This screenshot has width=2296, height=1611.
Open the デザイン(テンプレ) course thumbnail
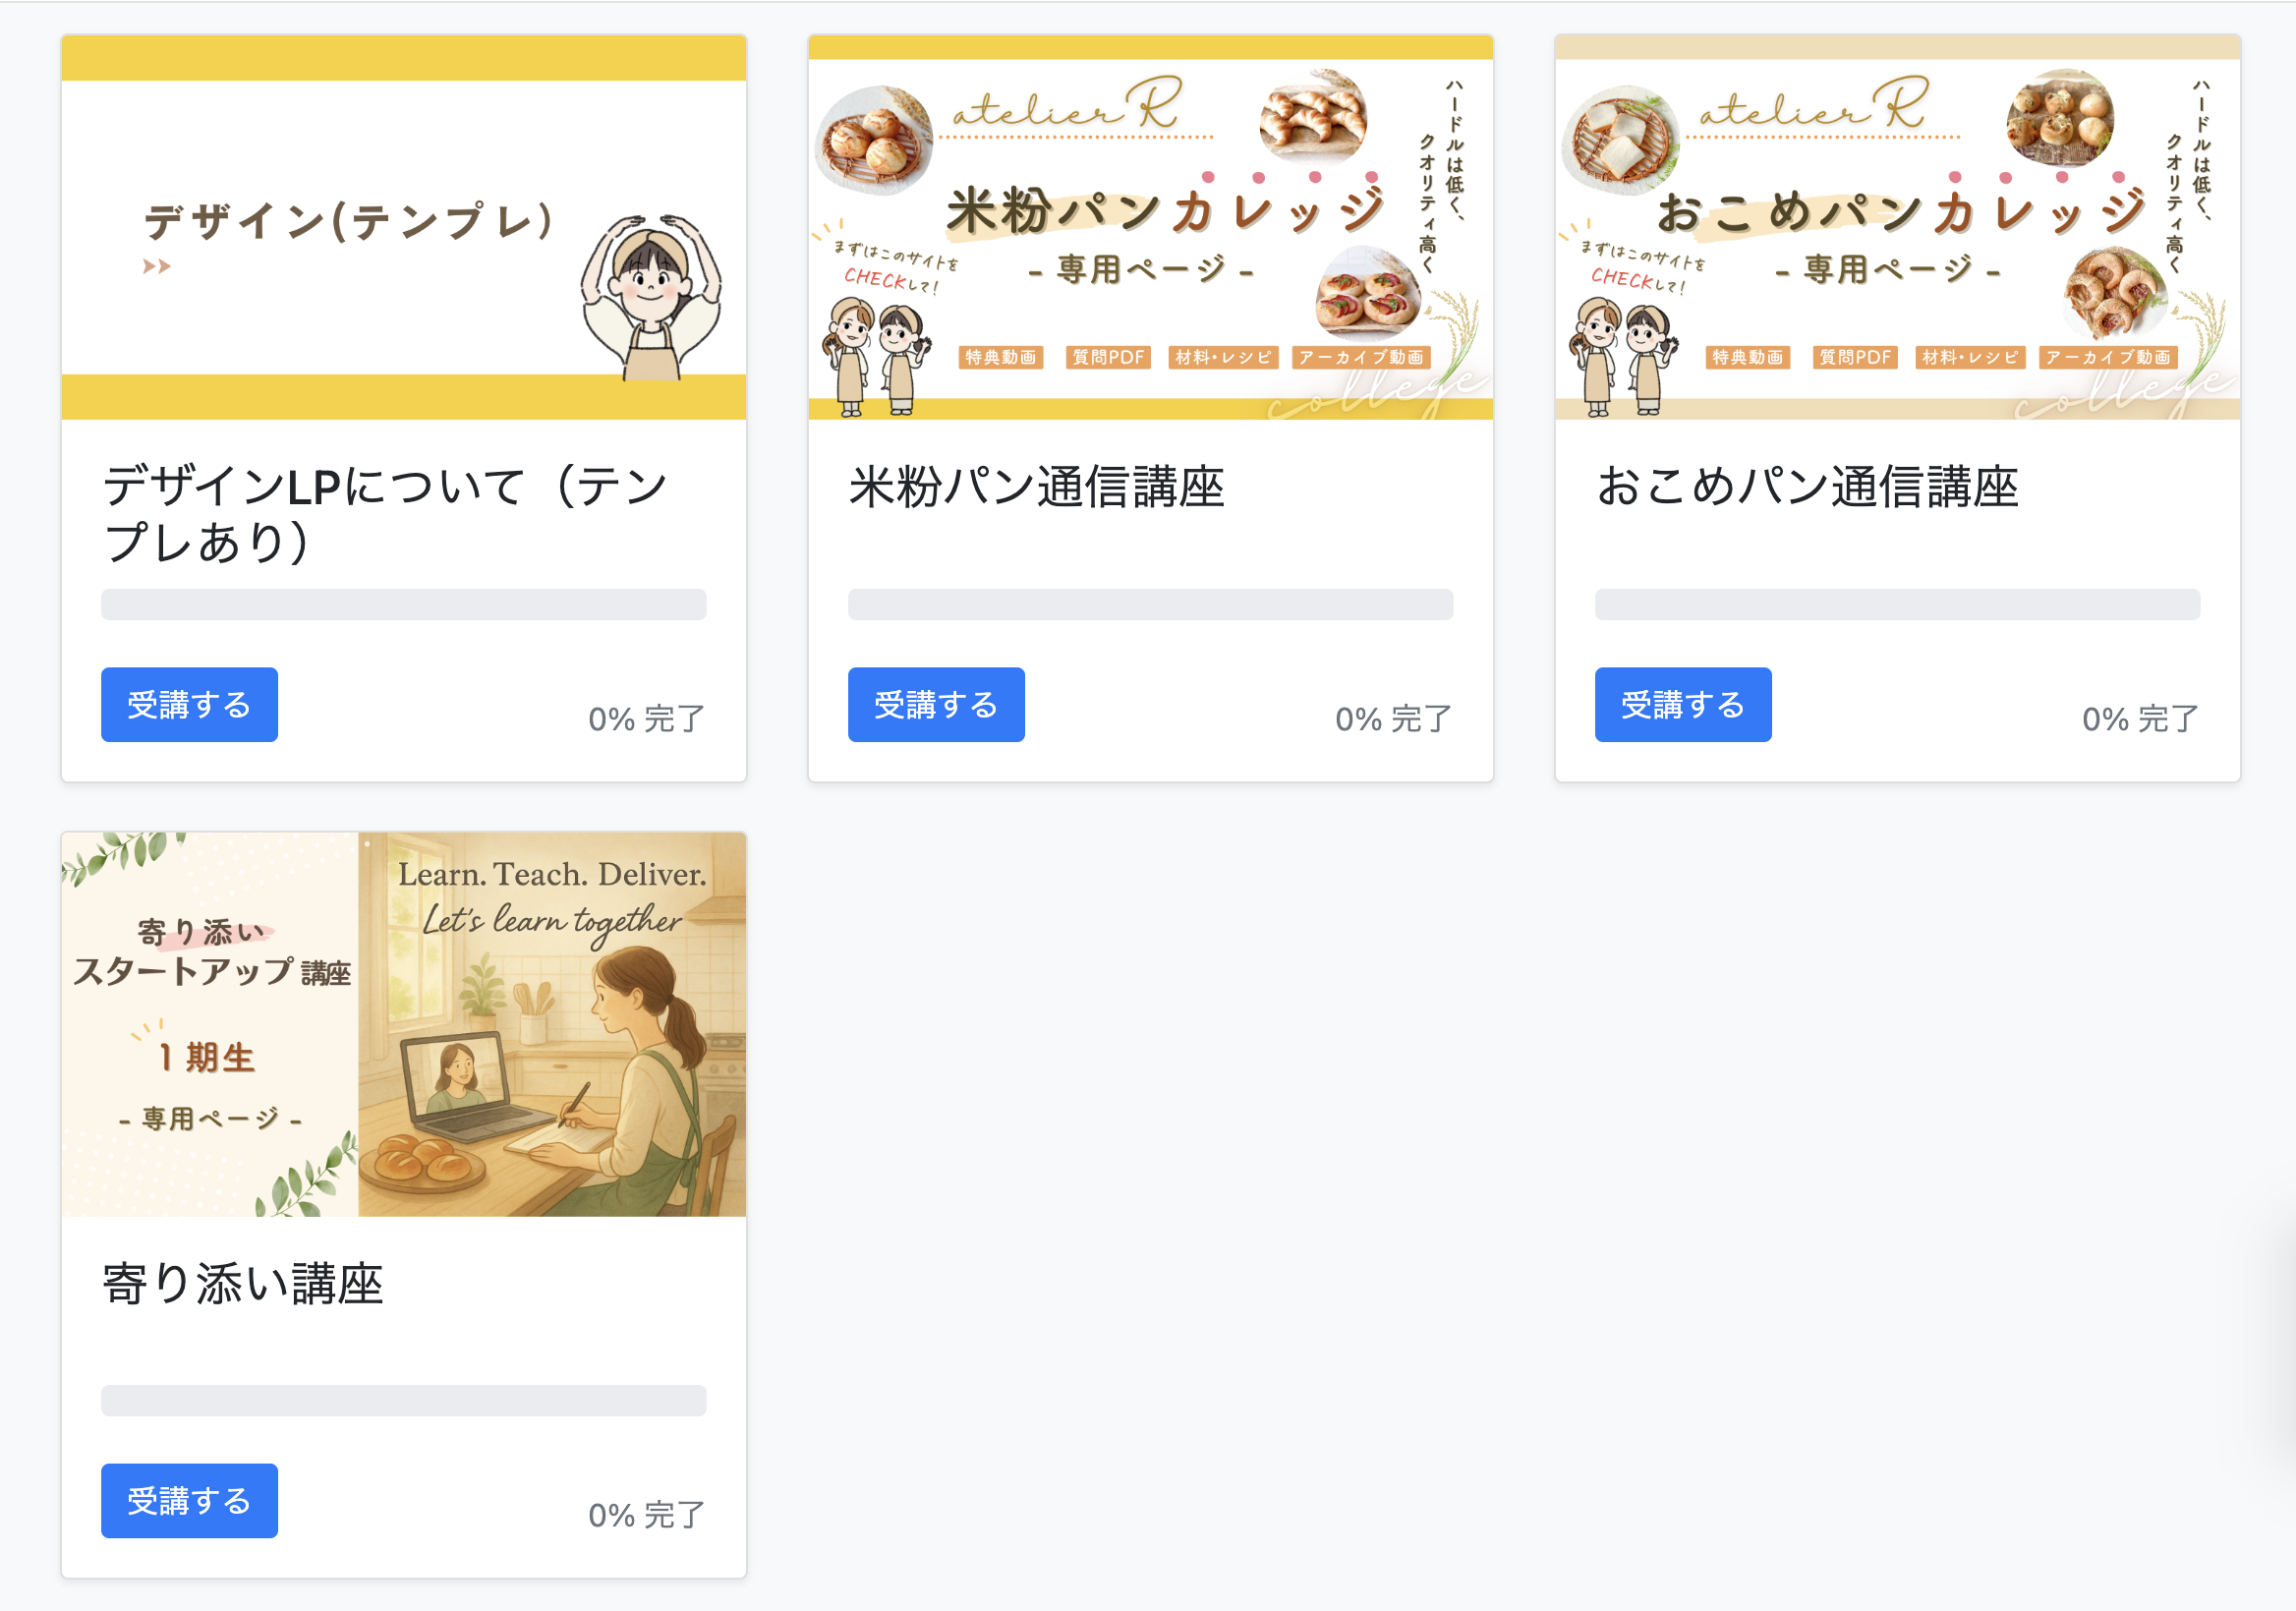click(x=404, y=228)
